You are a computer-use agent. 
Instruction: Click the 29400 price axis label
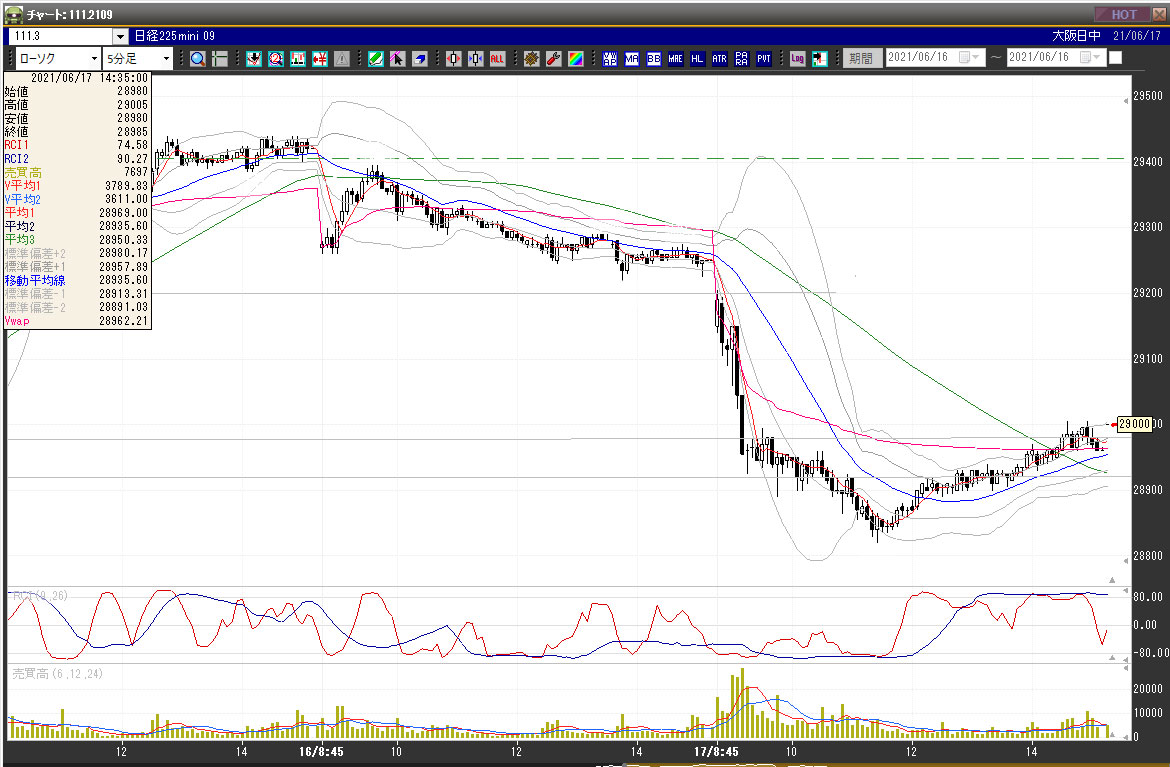click(1147, 162)
